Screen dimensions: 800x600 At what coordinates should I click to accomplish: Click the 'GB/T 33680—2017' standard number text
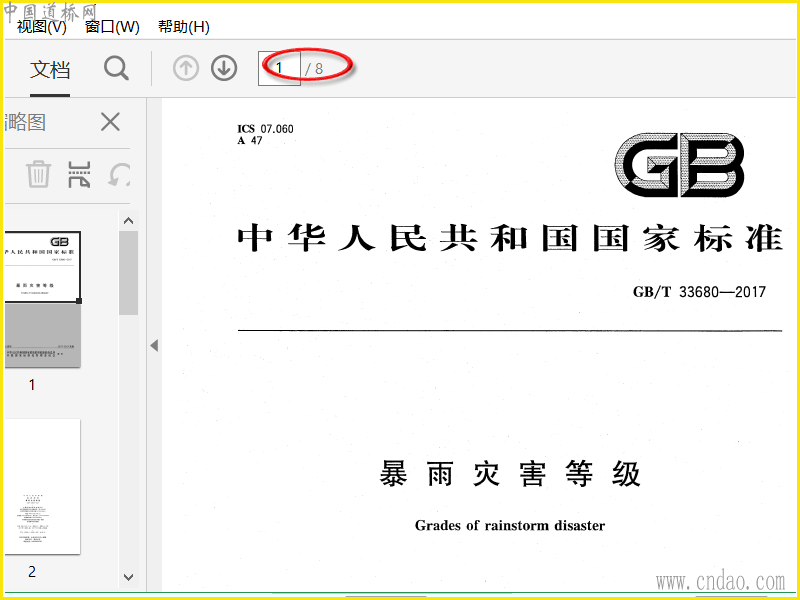pos(699,292)
